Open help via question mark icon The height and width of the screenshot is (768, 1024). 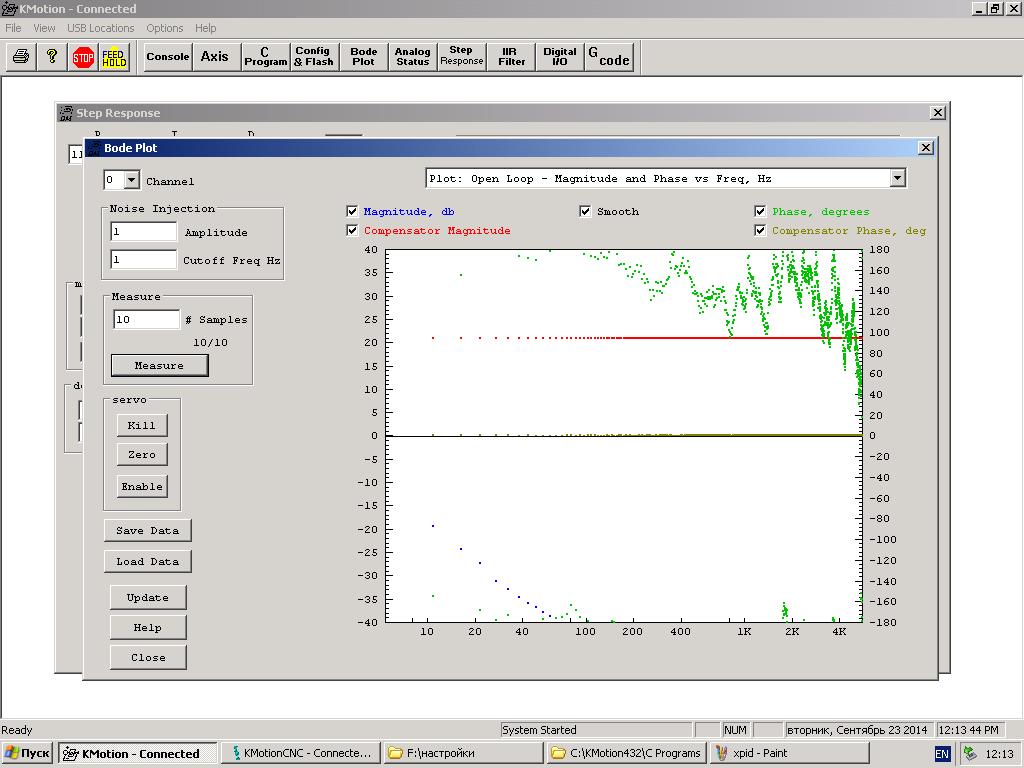click(52, 57)
